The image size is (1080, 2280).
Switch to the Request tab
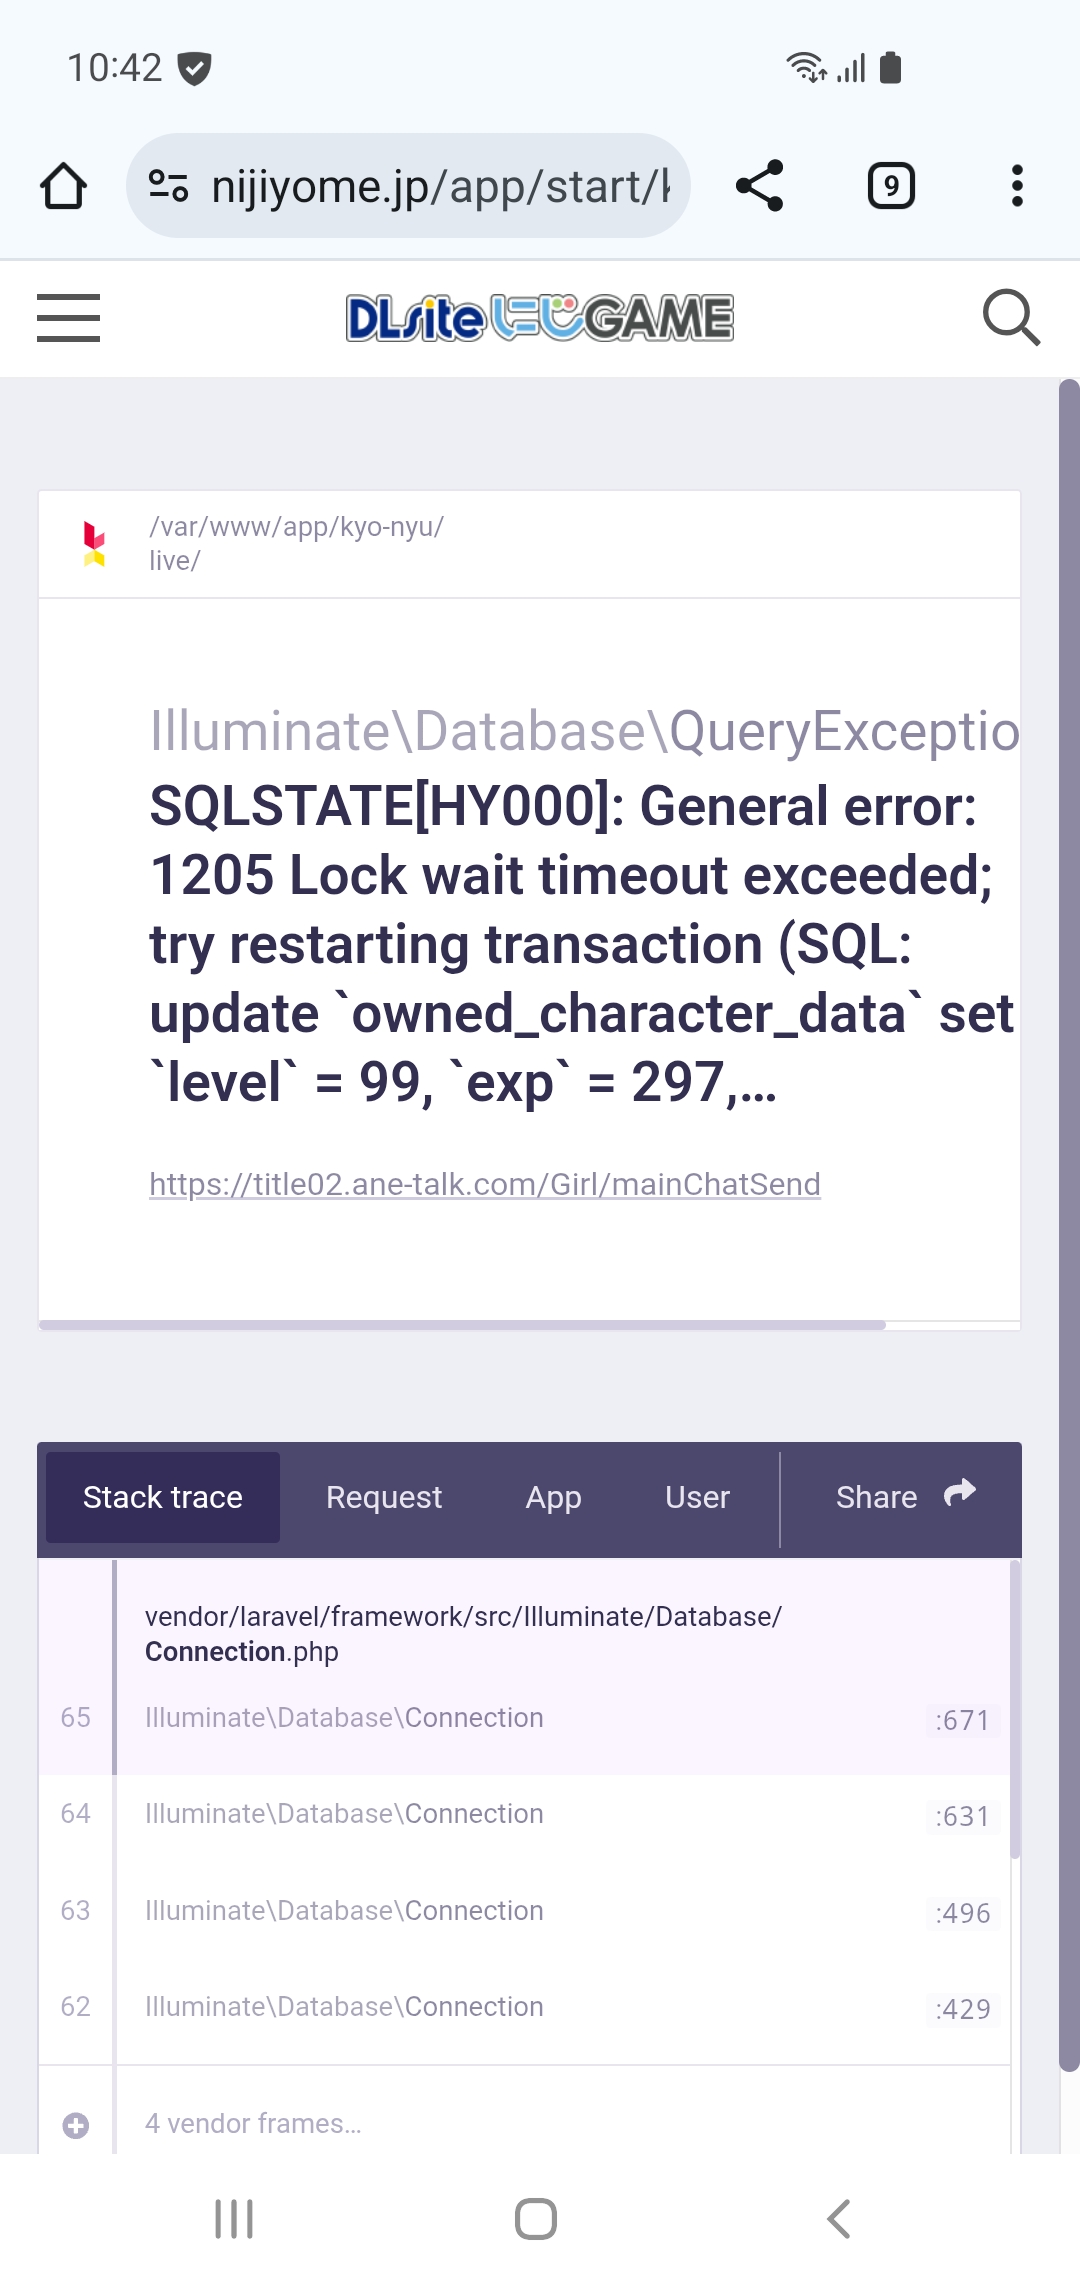tap(383, 1497)
